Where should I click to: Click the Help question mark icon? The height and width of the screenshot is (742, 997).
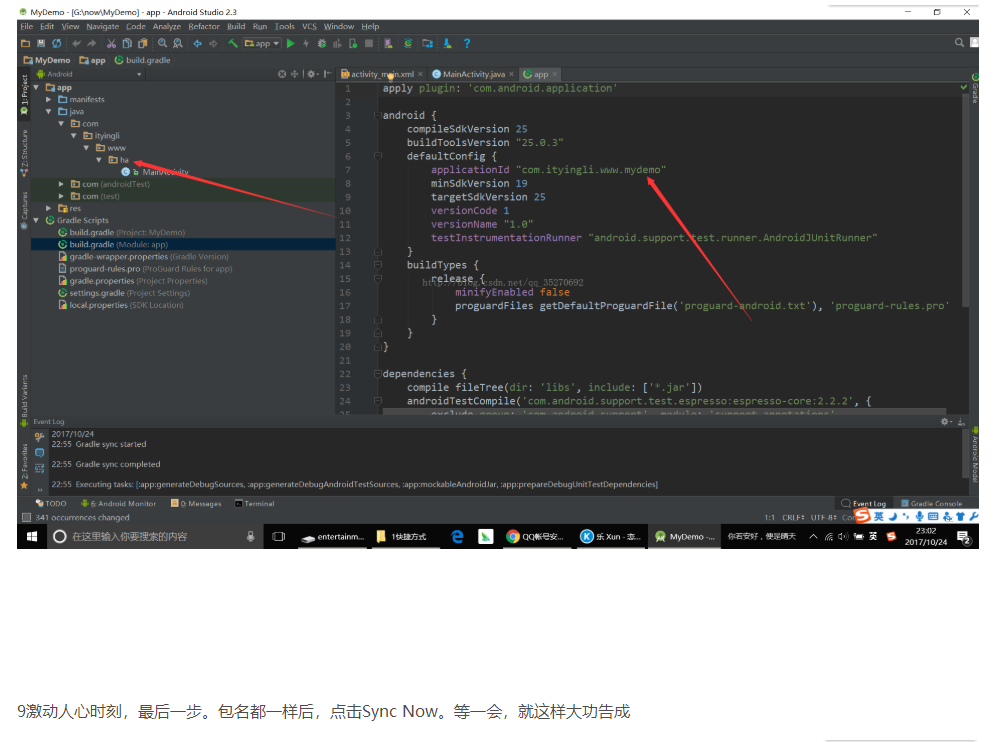point(466,44)
